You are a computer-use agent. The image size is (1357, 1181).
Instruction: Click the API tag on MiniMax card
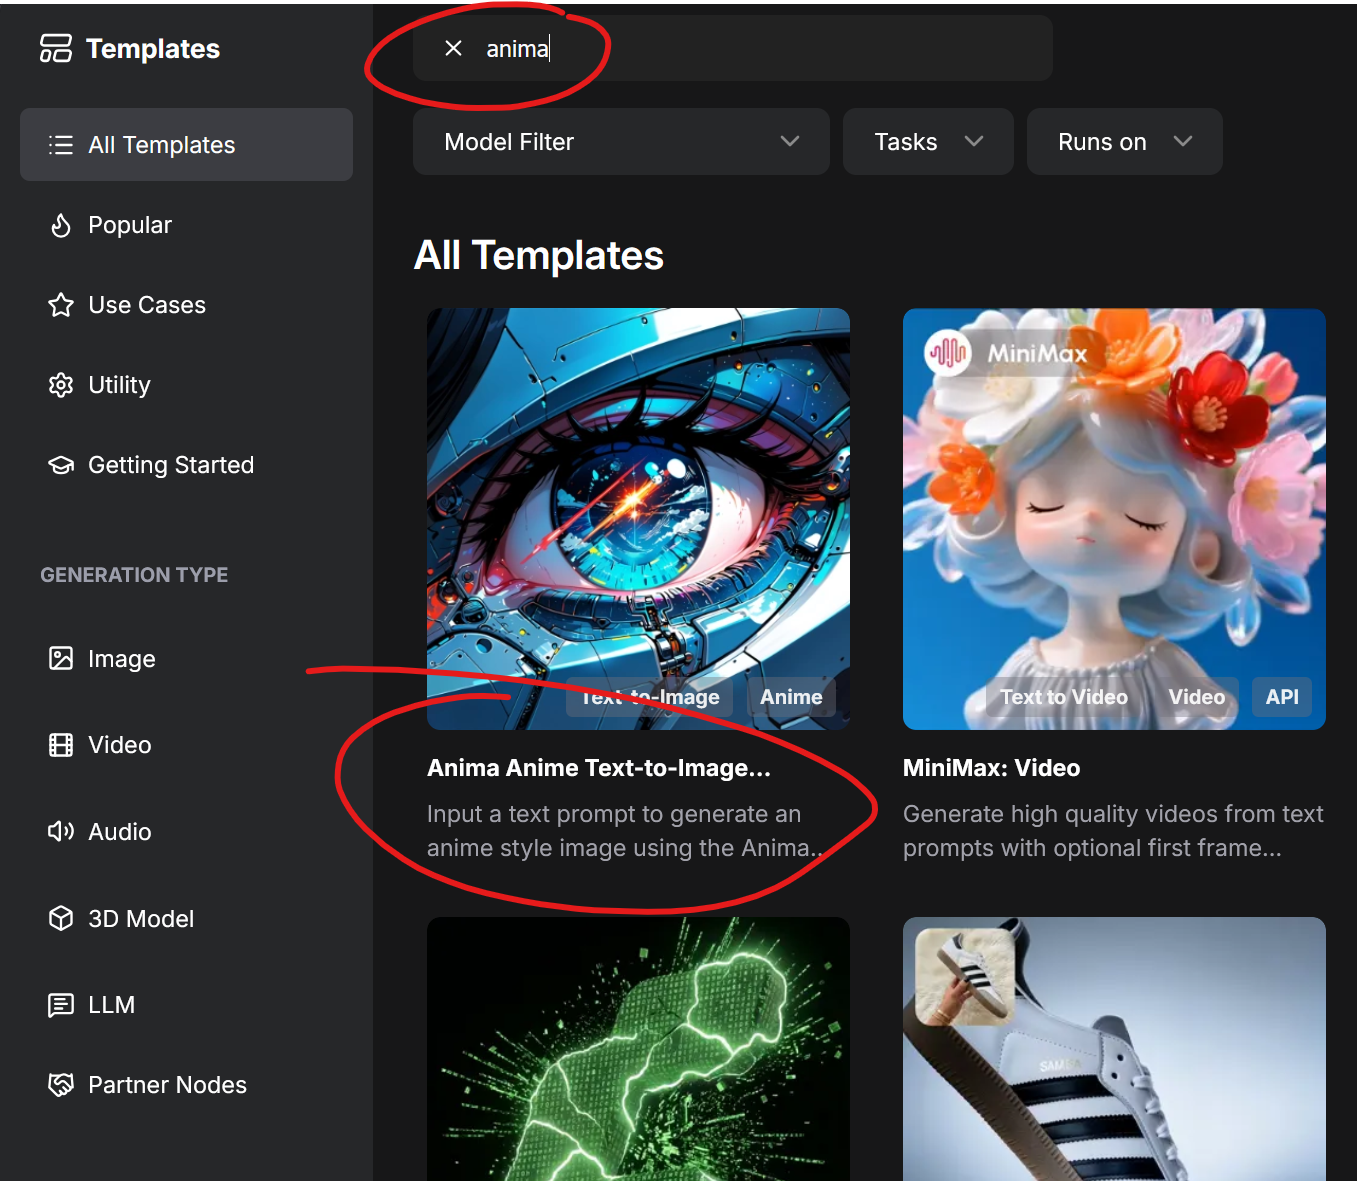(1282, 697)
